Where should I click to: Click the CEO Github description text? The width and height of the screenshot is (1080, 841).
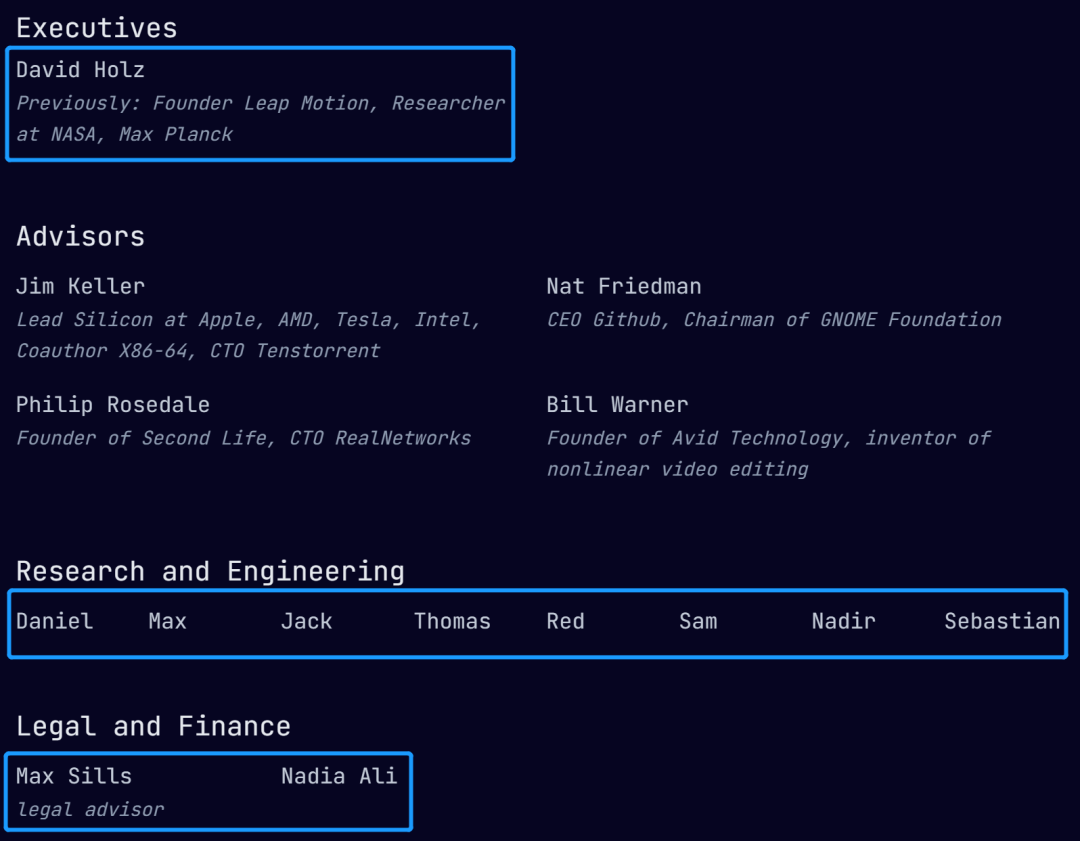click(774, 320)
